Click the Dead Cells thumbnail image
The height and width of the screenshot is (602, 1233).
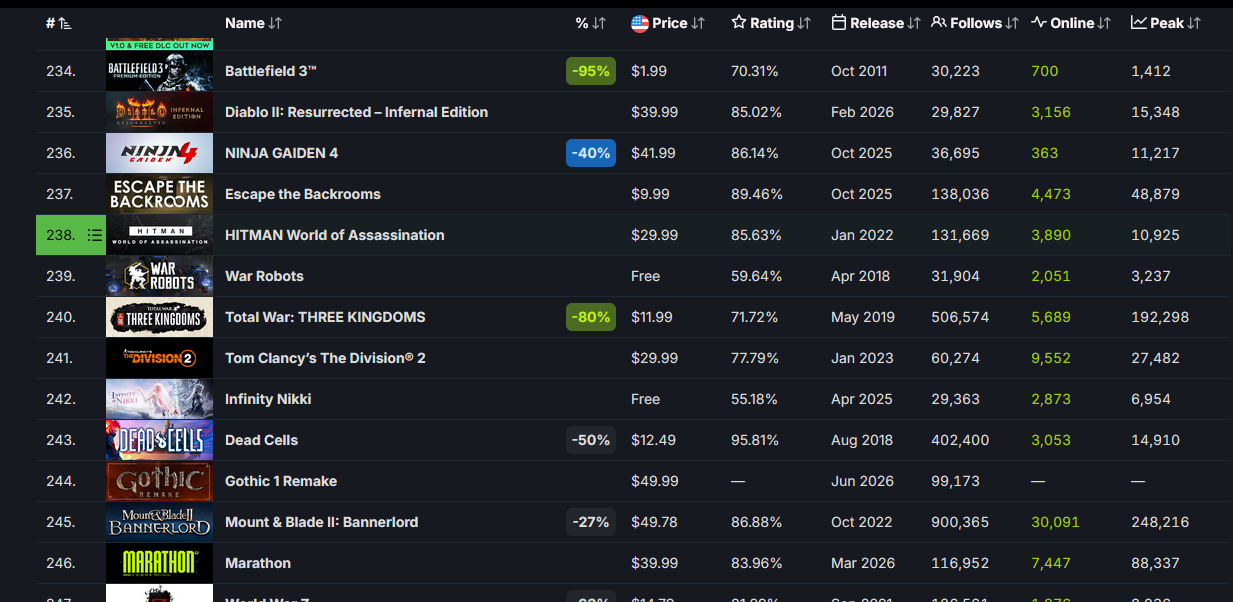[x=159, y=440]
